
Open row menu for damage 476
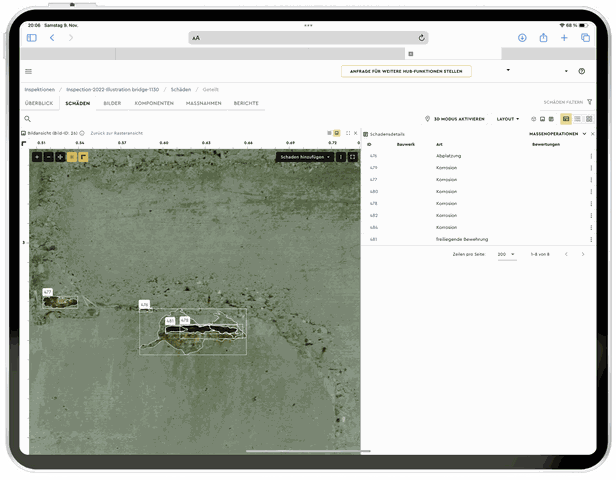pyautogui.click(x=591, y=156)
